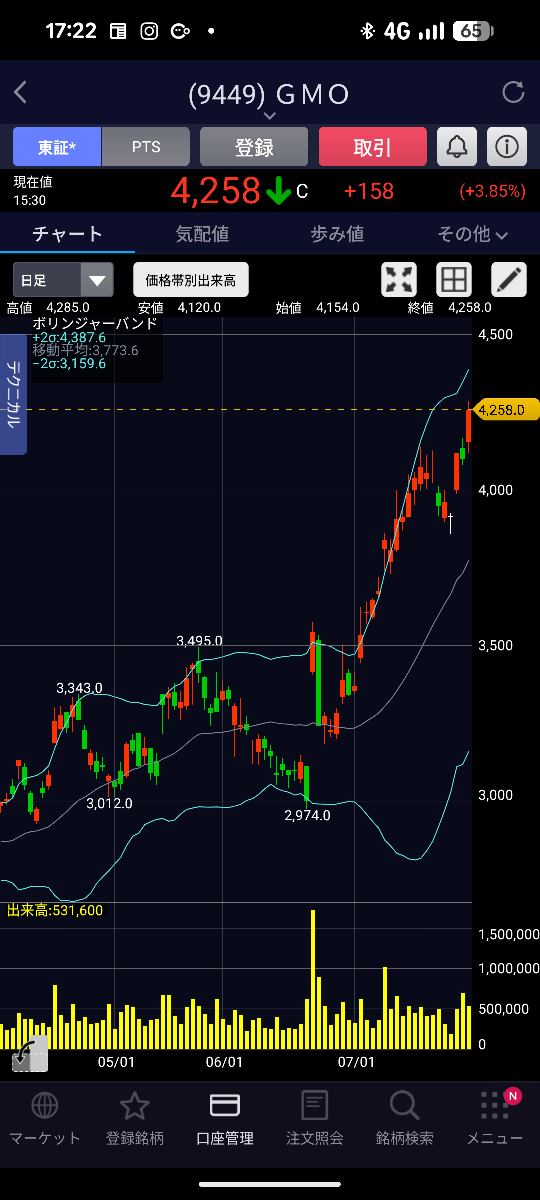
Task: Tap the 4,258.0 price tag on the axis
Action: click(507, 409)
